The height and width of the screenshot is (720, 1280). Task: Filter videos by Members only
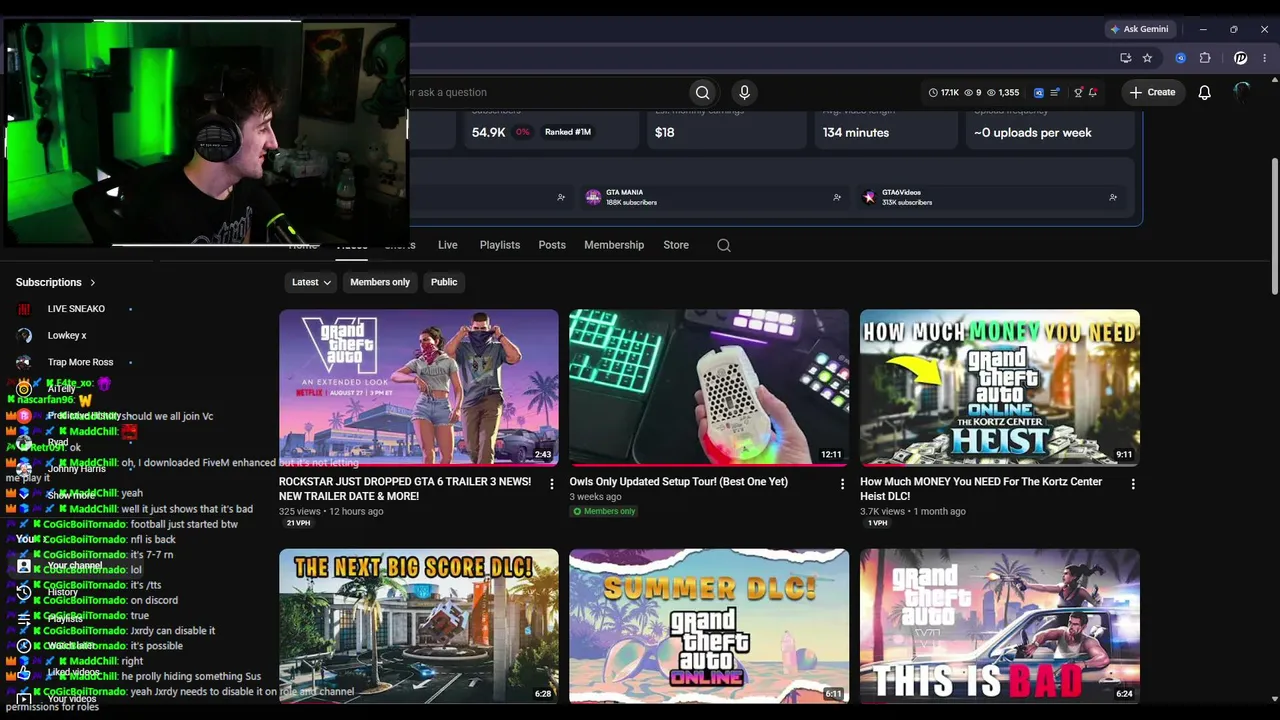380,282
